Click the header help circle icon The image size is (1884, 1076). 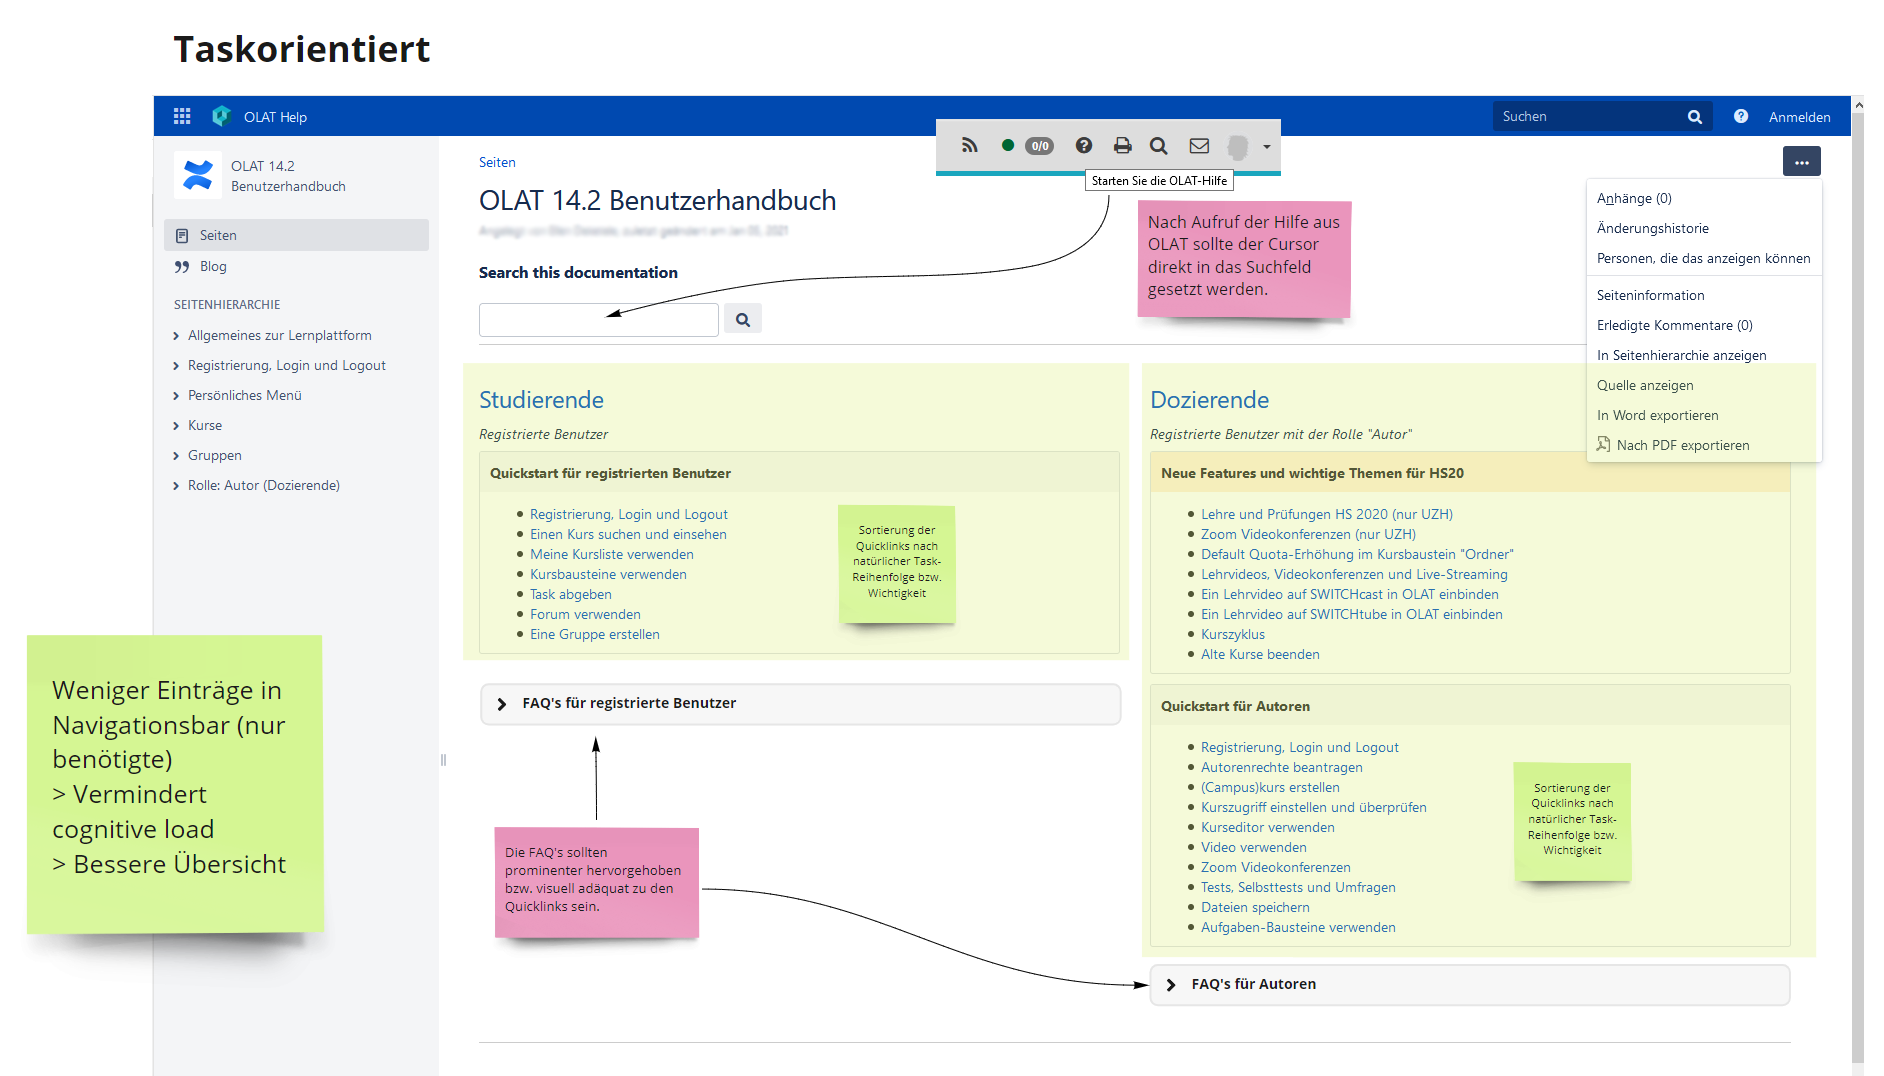1741,117
